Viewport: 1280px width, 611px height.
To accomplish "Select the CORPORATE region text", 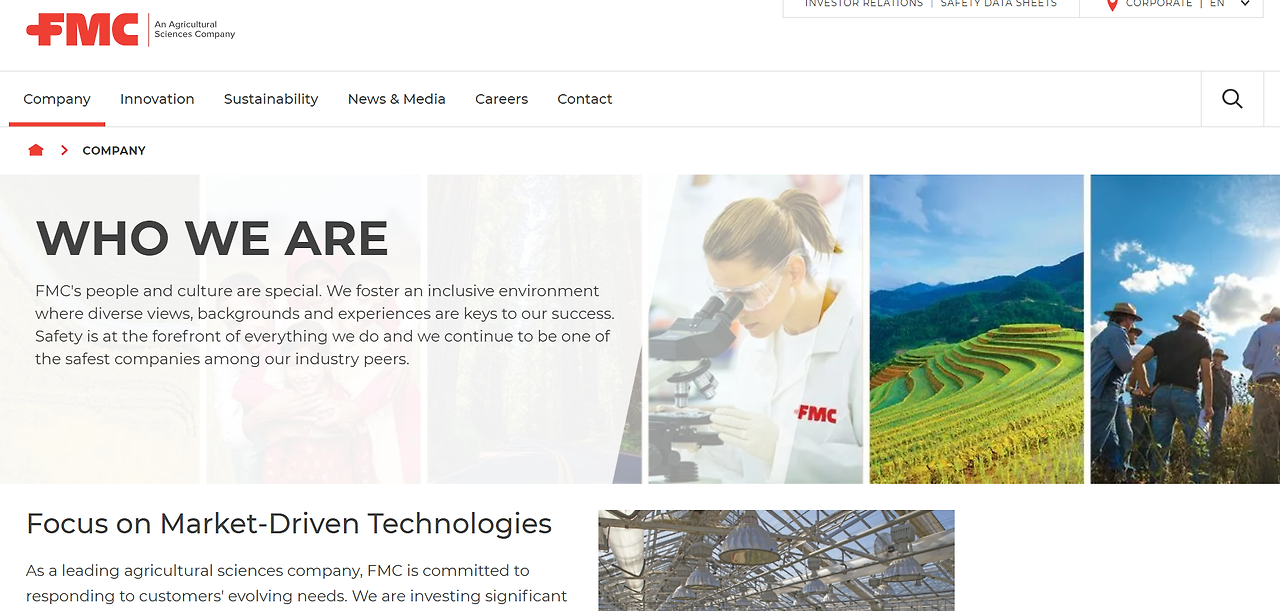I will click(1159, 4).
